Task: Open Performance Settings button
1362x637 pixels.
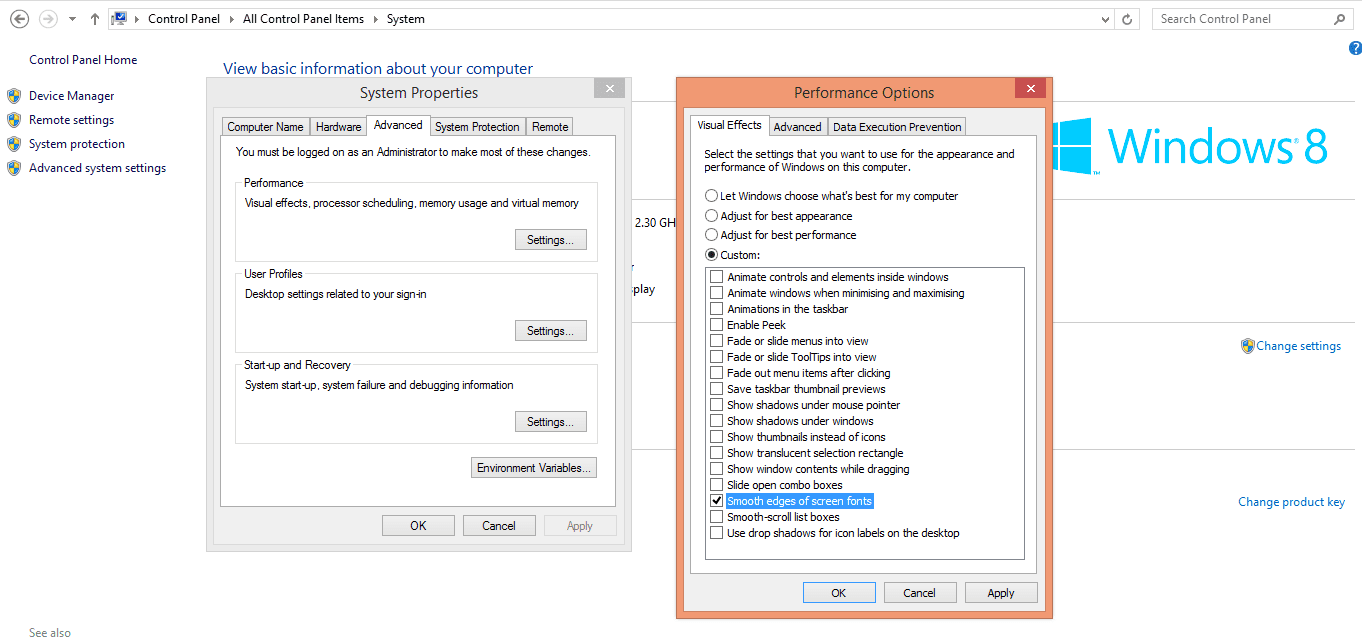Action: coord(550,240)
